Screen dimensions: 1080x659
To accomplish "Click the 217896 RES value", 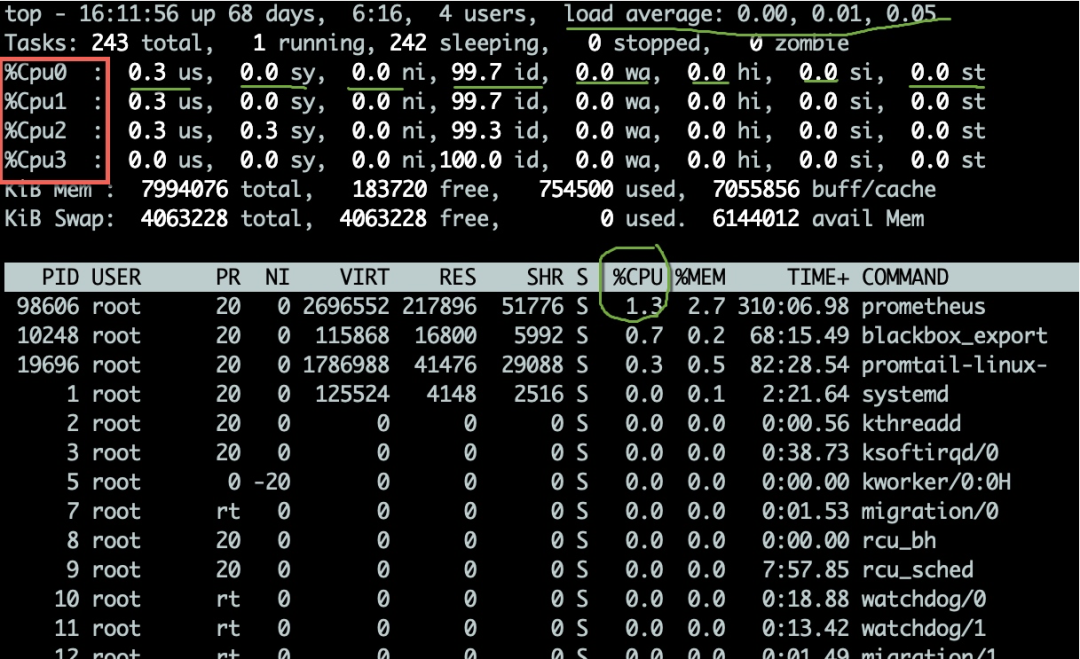I will coord(439,306).
